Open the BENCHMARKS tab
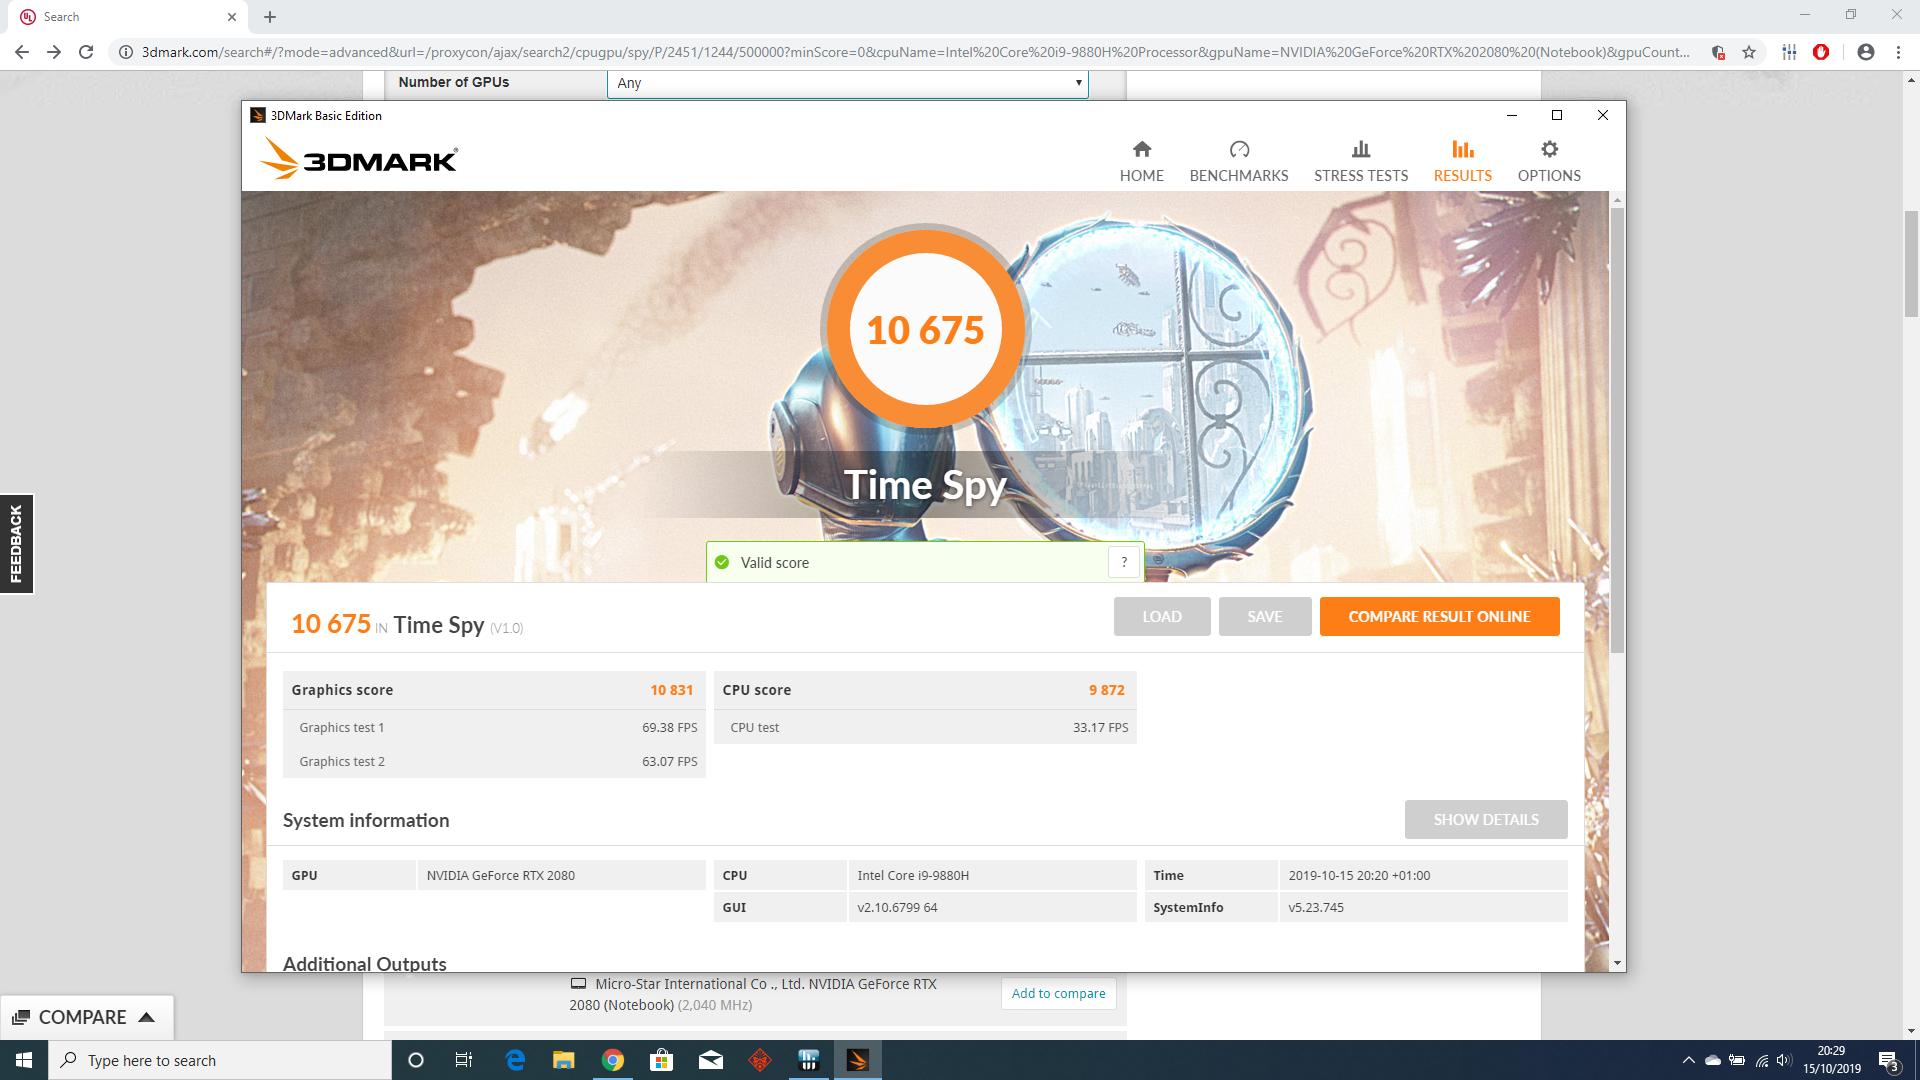 (x=1238, y=161)
